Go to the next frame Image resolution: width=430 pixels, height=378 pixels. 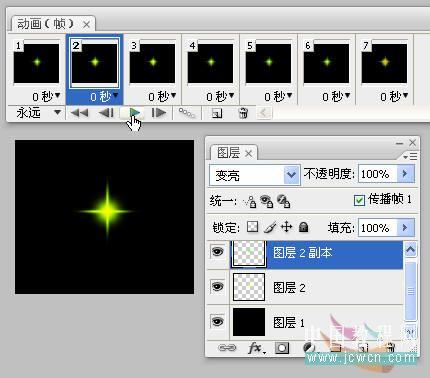click(x=159, y=113)
